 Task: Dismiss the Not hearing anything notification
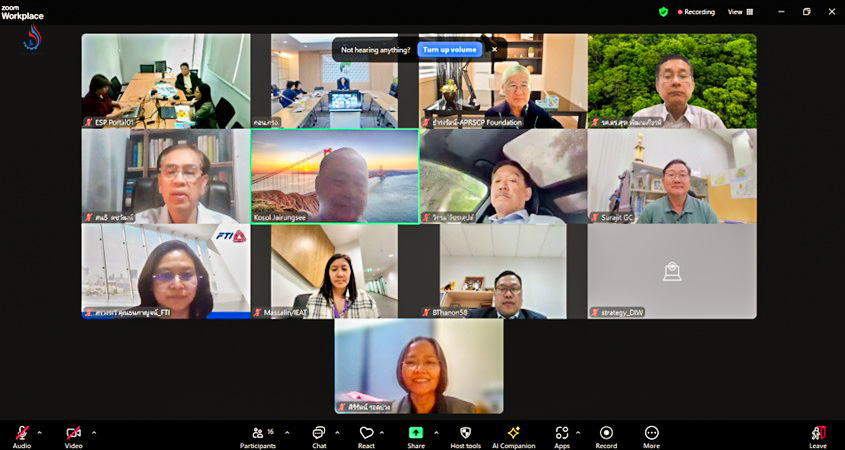pos(493,49)
